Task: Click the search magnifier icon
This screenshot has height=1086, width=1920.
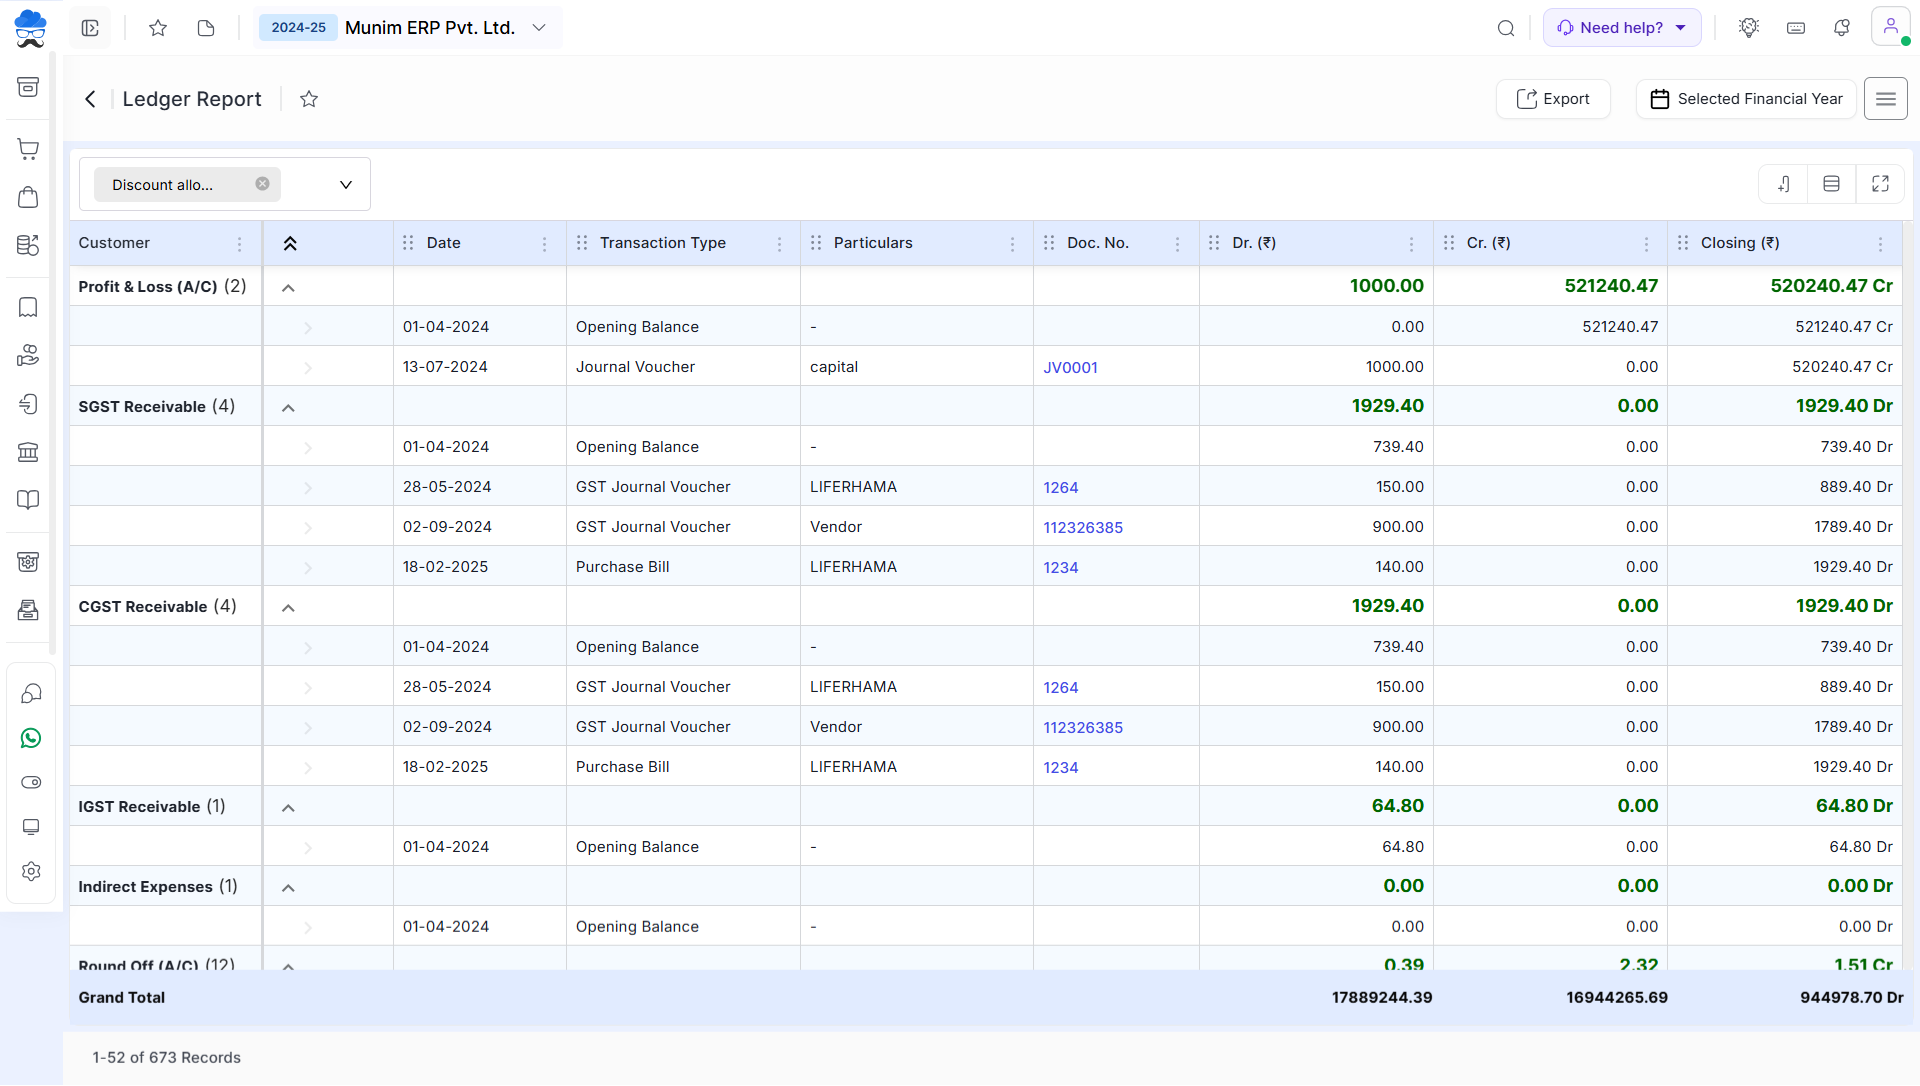Action: coord(1506,28)
